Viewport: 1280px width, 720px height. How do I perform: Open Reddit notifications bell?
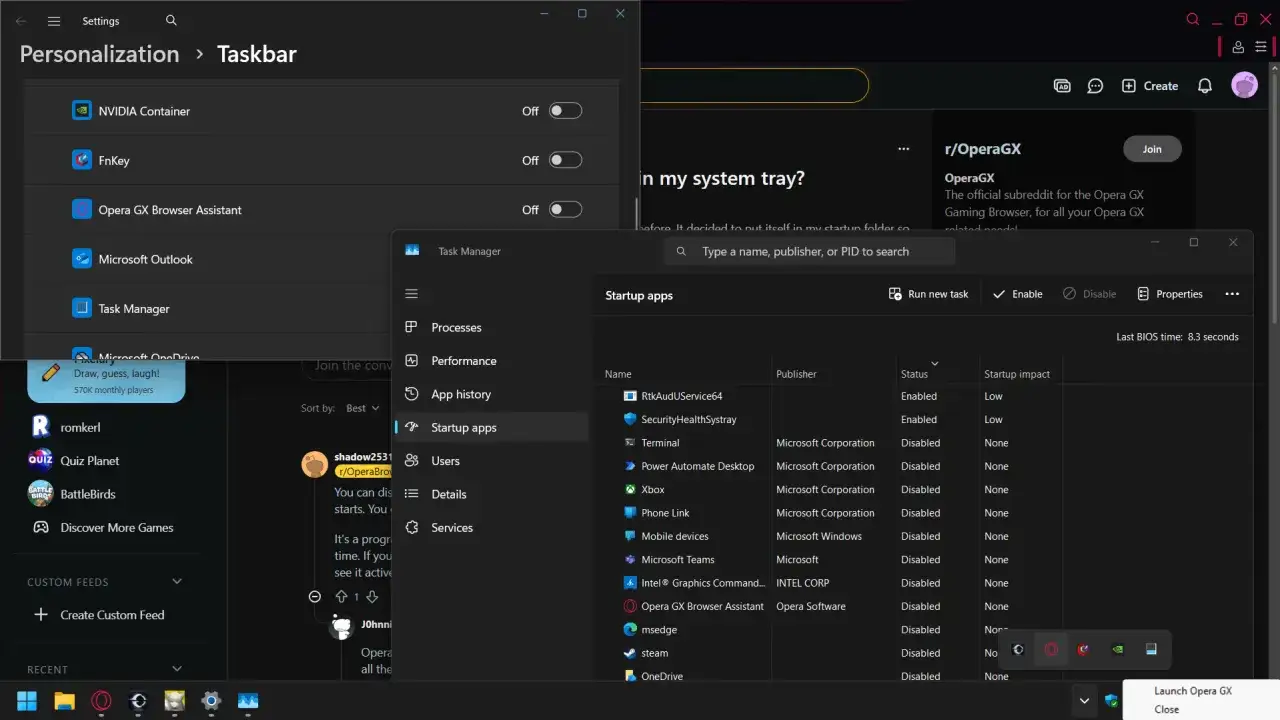pos(1205,86)
